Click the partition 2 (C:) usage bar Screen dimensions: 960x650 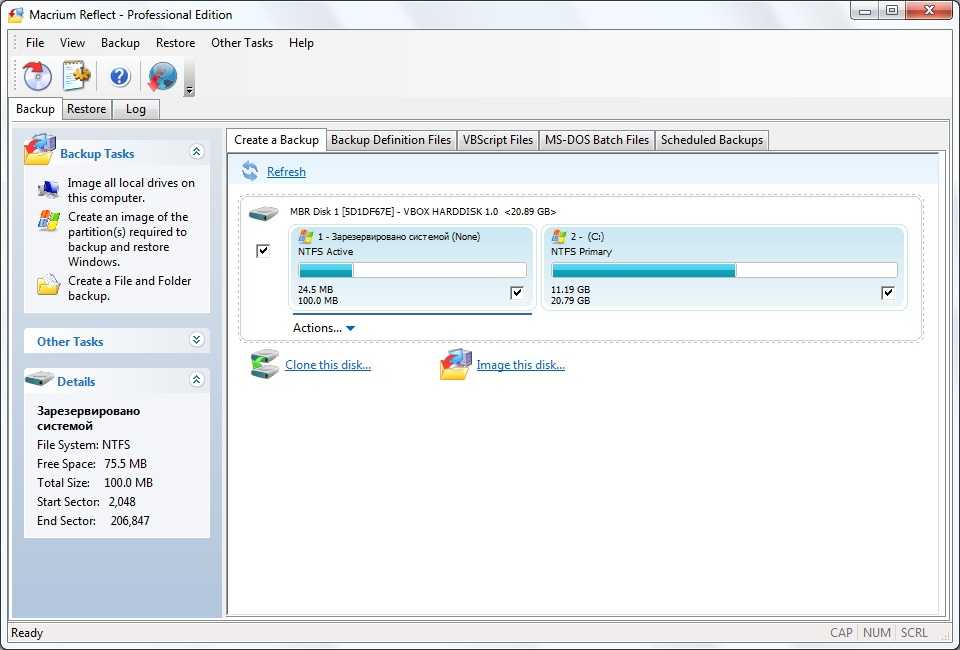tap(724, 270)
